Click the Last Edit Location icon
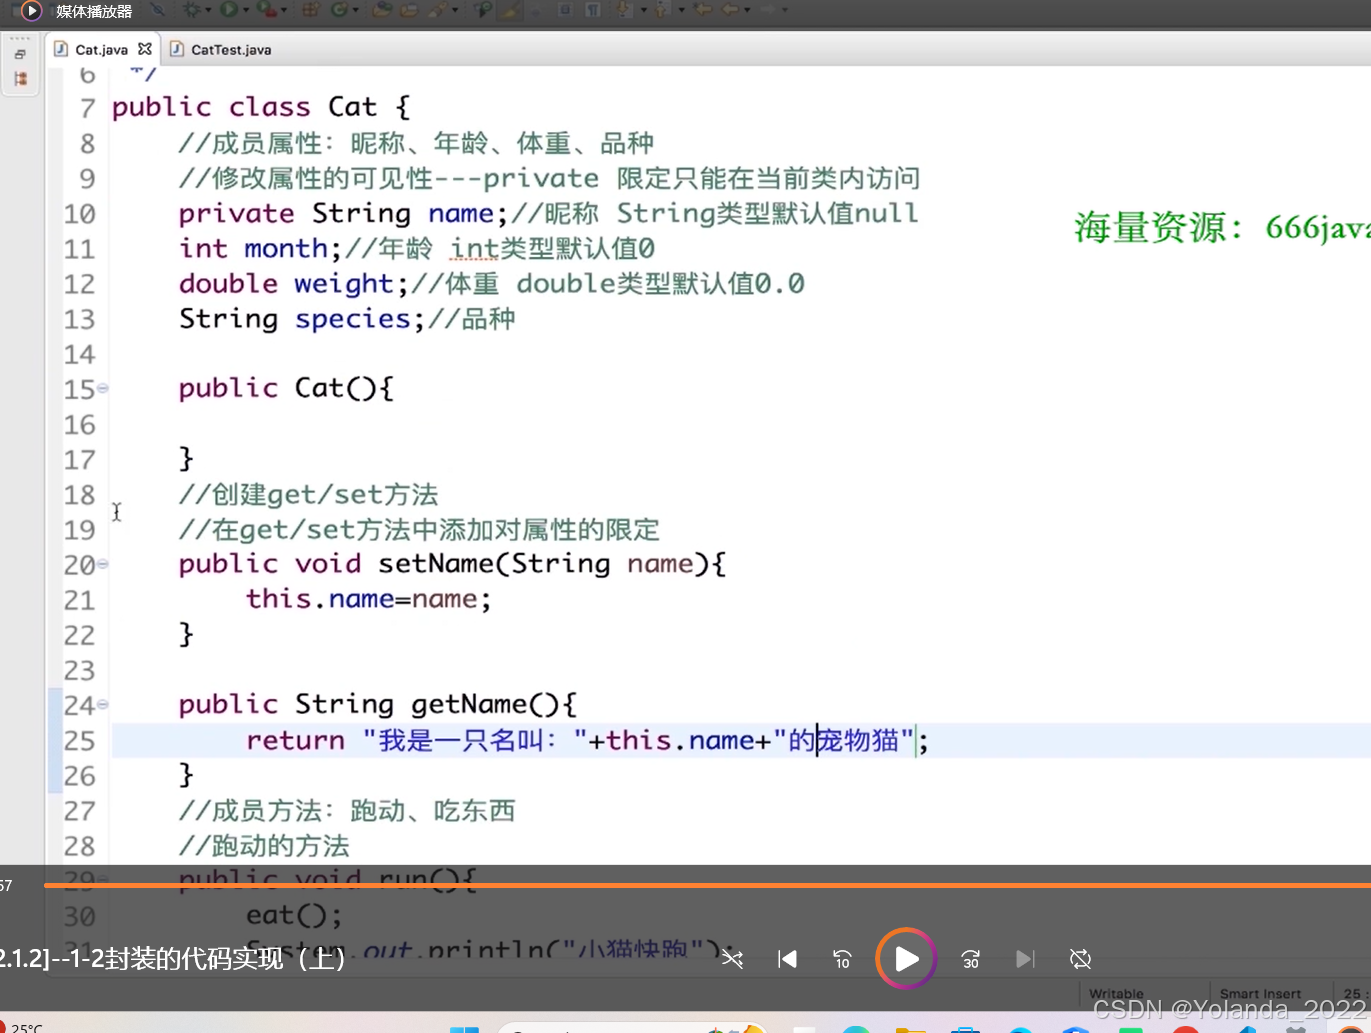 [703, 10]
